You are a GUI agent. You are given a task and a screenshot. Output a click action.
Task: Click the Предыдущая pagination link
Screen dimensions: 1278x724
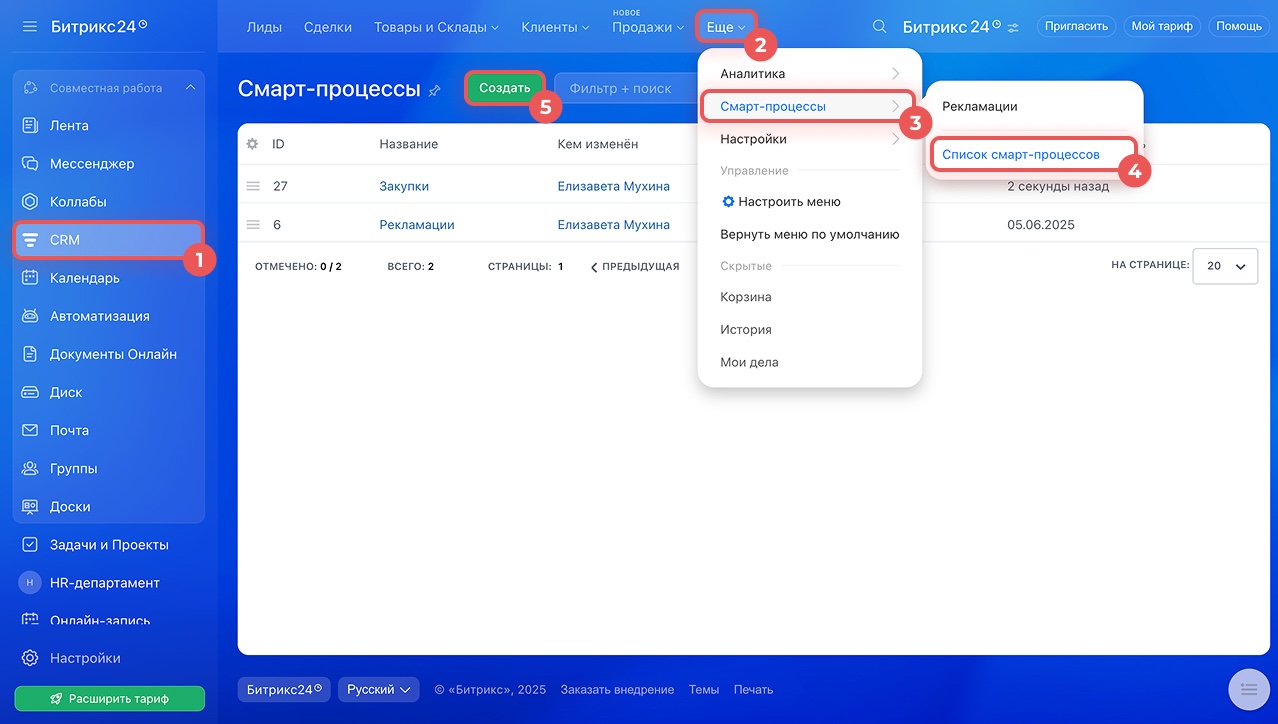tap(635, 267)
